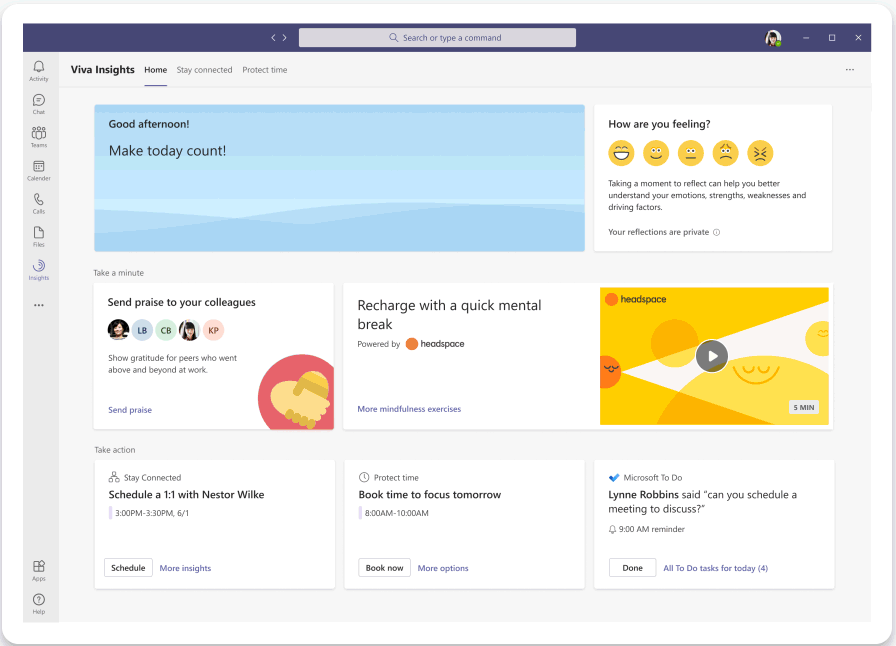Browse your Files
The height and width of the screenshot is (646, 896).
tap(38, 236)
